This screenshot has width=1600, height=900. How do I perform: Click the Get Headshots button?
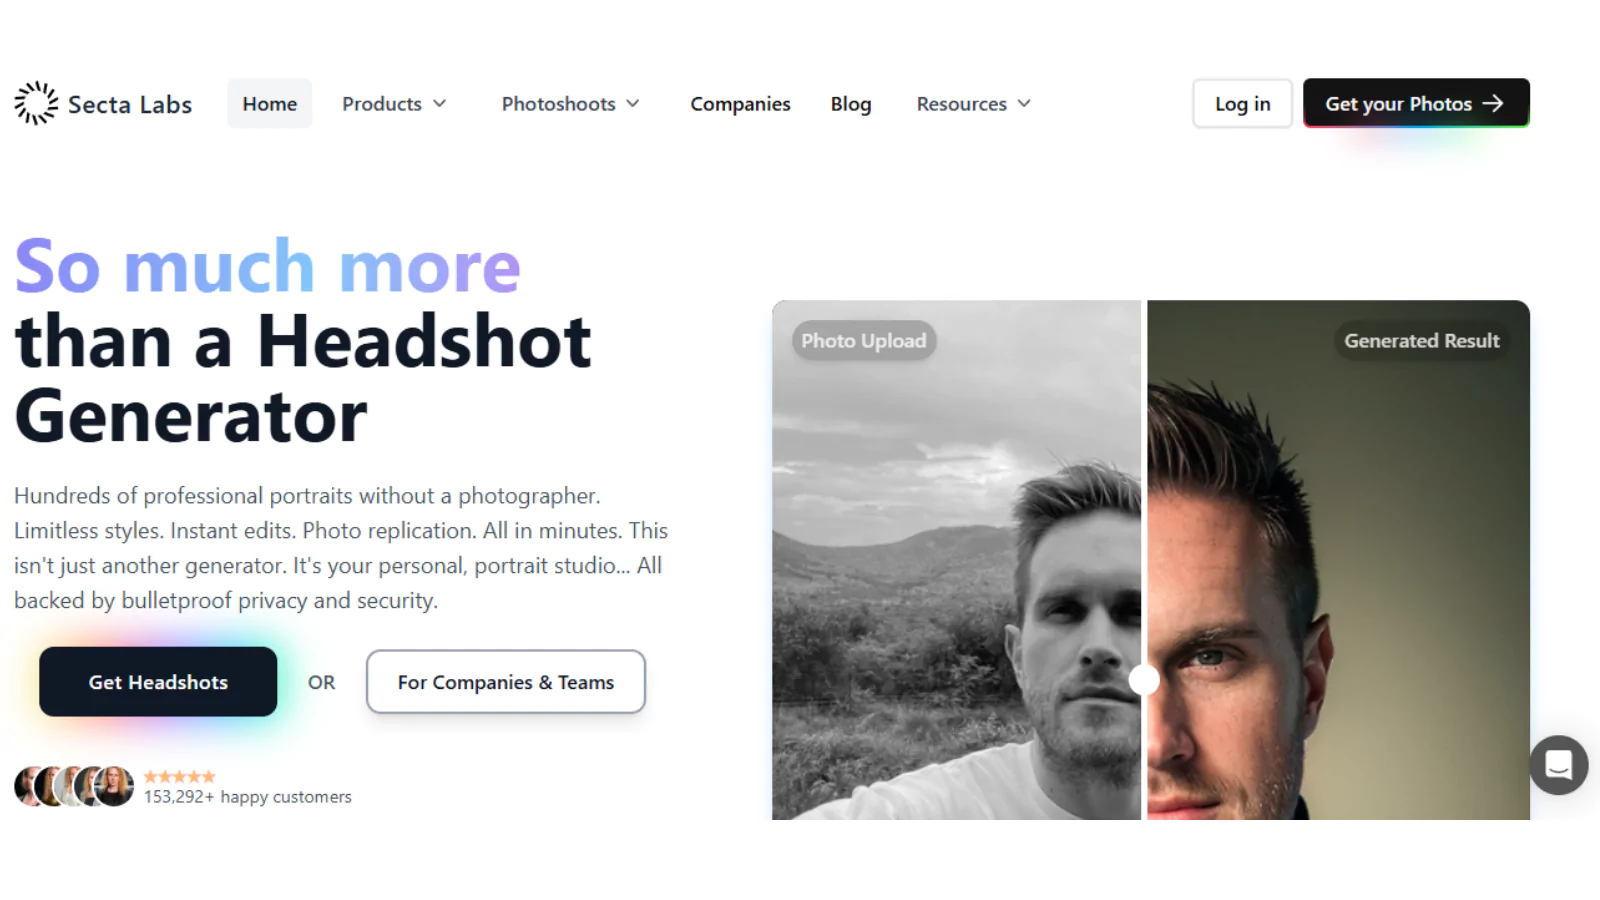(x=158, y=681)
